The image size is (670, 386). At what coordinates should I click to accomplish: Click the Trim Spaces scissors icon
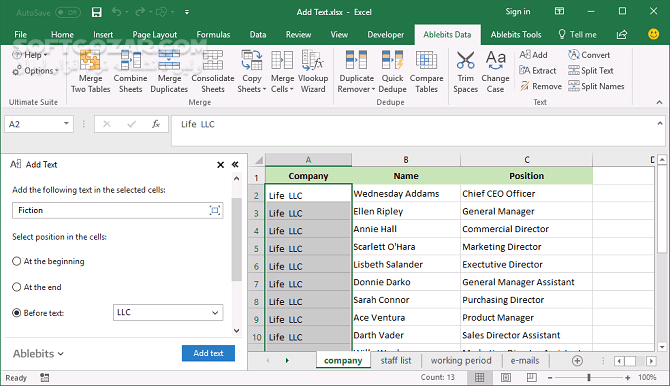[465, 60]
